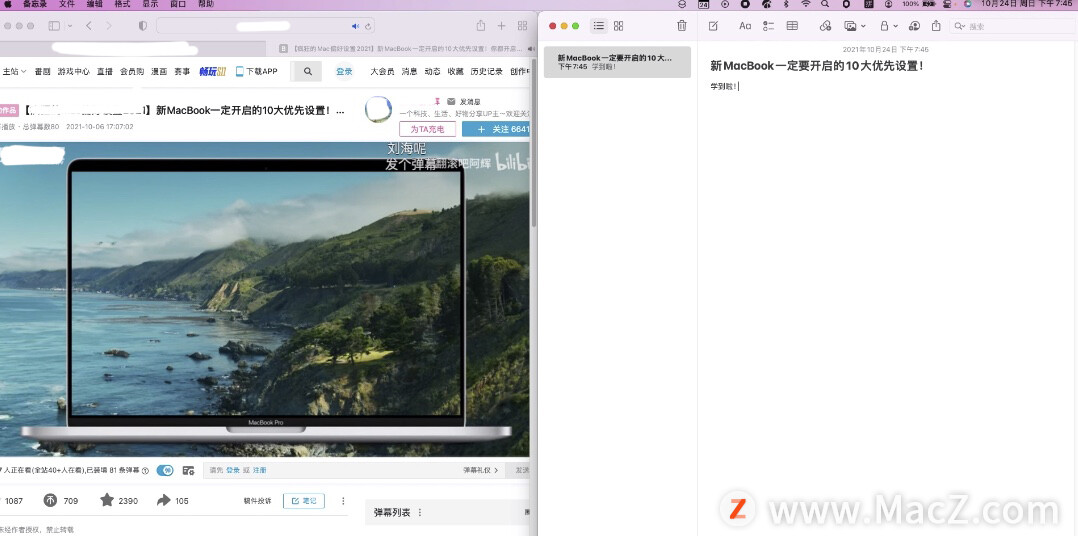Go back in Safari

point(89,26)
